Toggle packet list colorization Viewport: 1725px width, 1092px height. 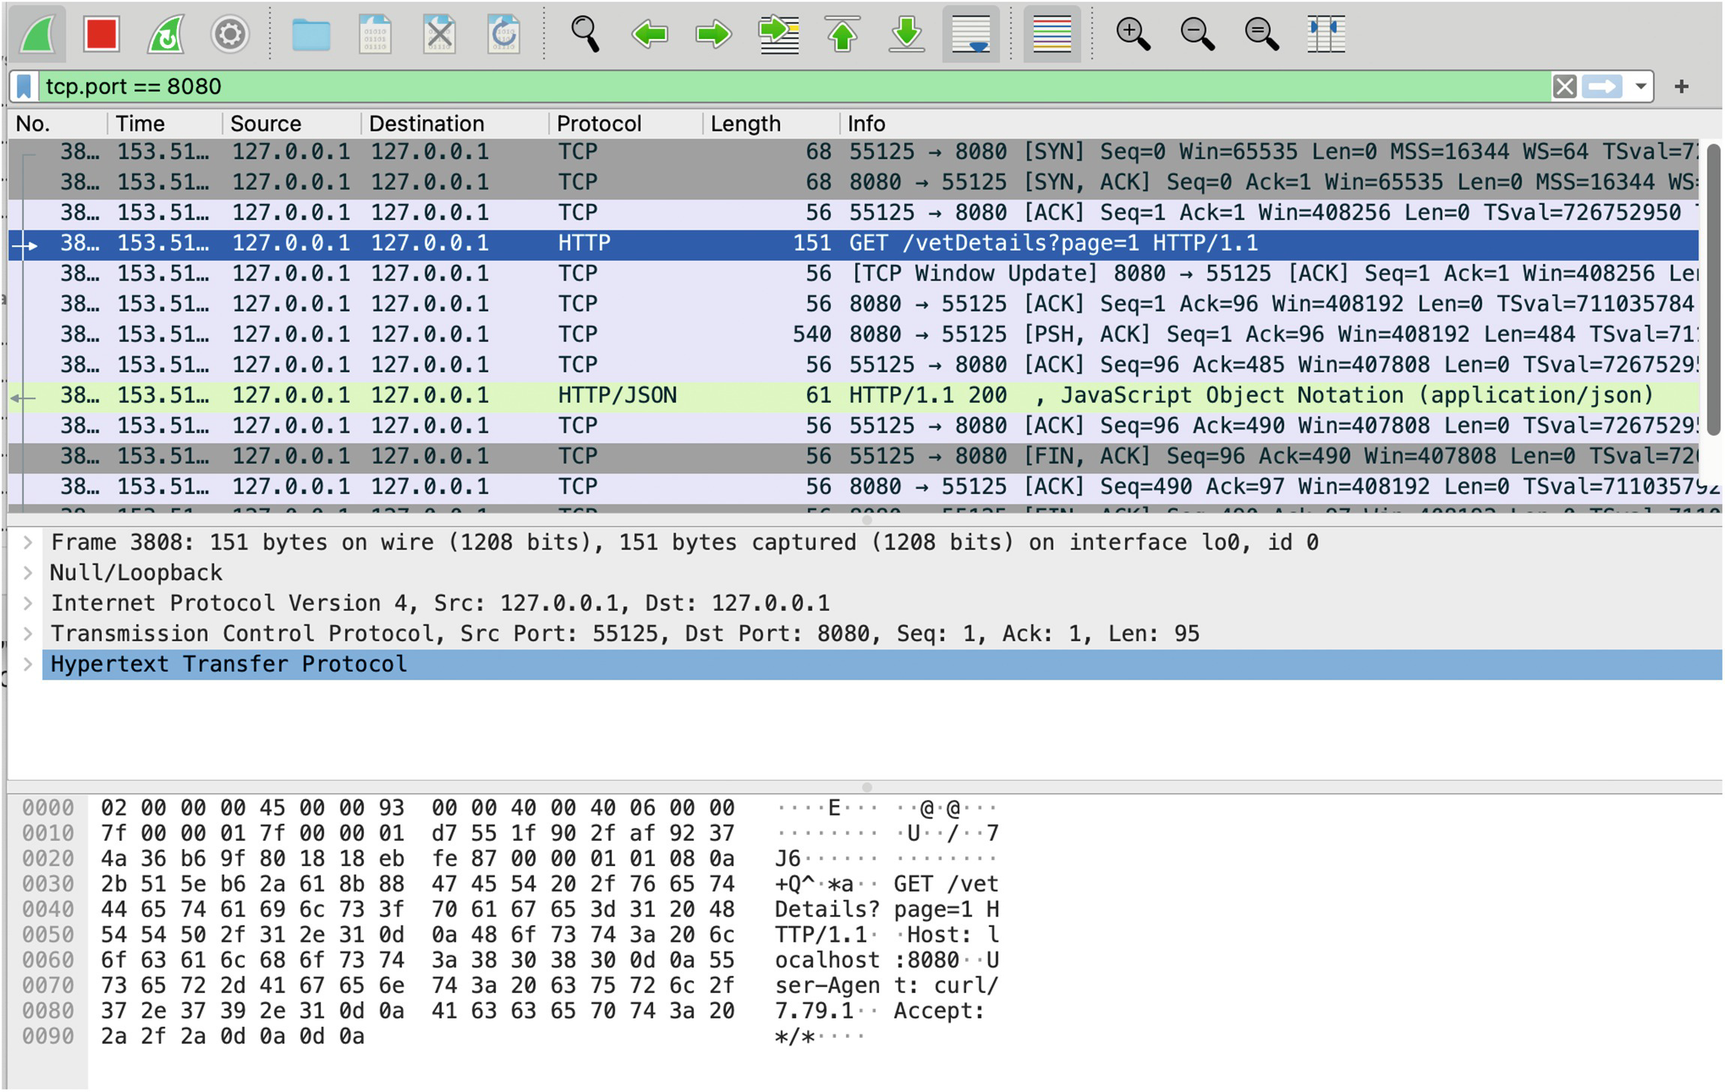point(1051,35)
